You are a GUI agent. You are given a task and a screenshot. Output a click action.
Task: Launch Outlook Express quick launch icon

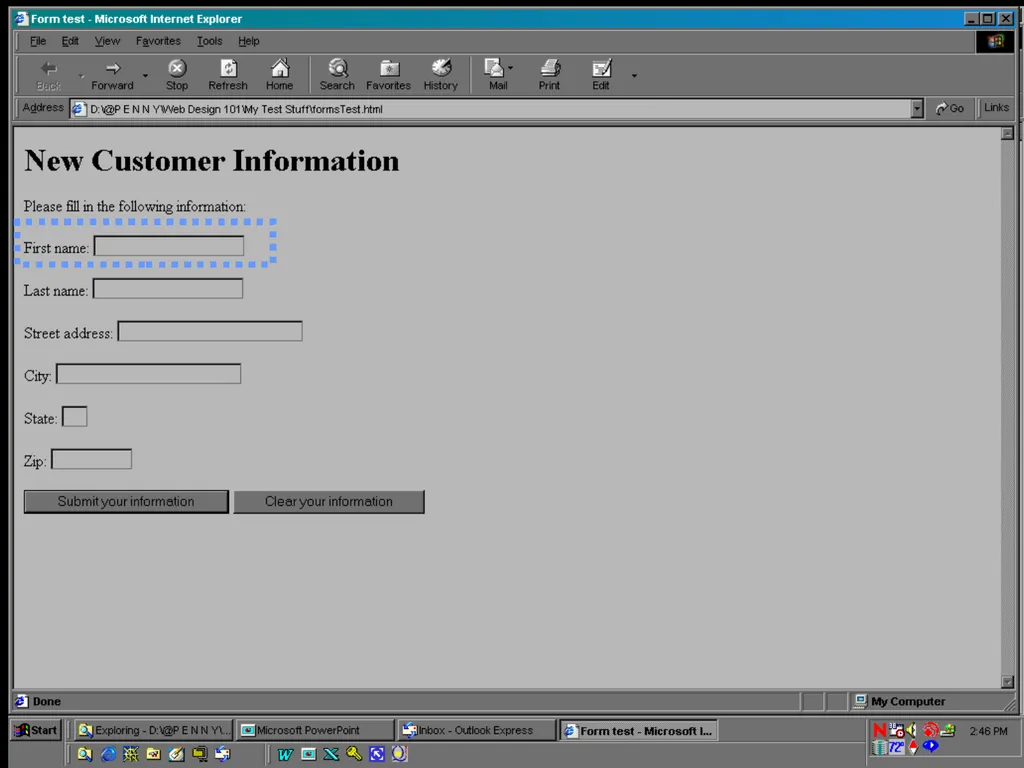pyautogui.click(x=223, y=754)
